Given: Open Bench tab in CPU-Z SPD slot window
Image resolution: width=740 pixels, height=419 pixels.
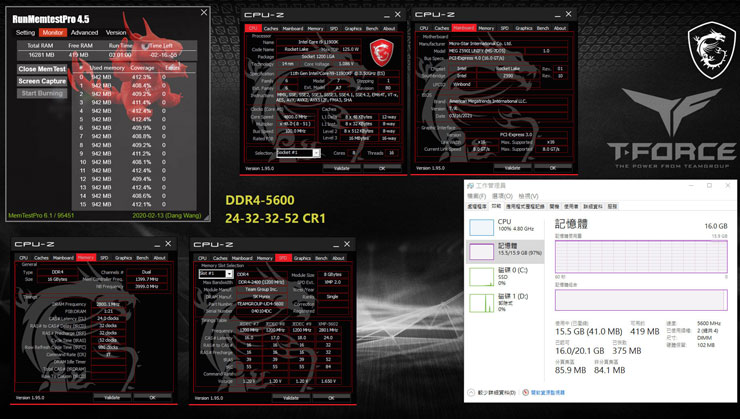Looking at the screenshot, I should tap(321, 258).
